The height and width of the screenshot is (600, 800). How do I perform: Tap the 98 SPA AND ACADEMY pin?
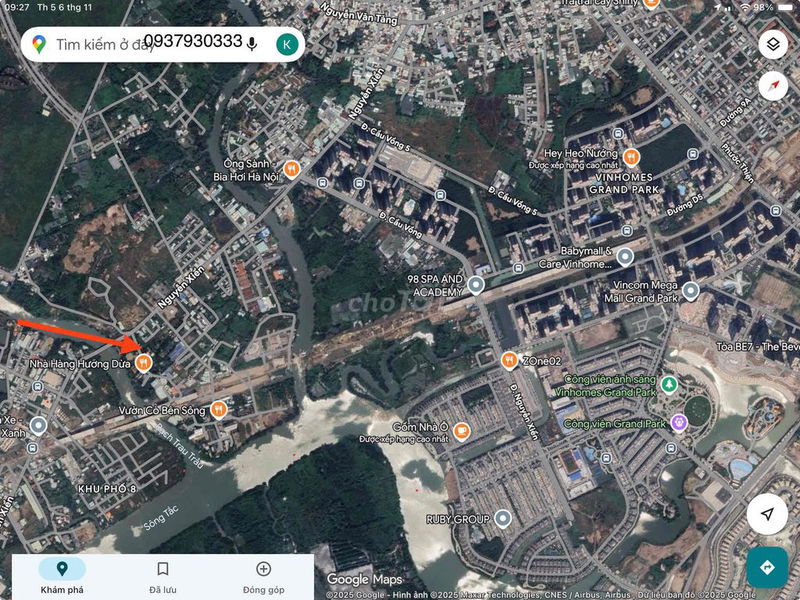point(476,285)
